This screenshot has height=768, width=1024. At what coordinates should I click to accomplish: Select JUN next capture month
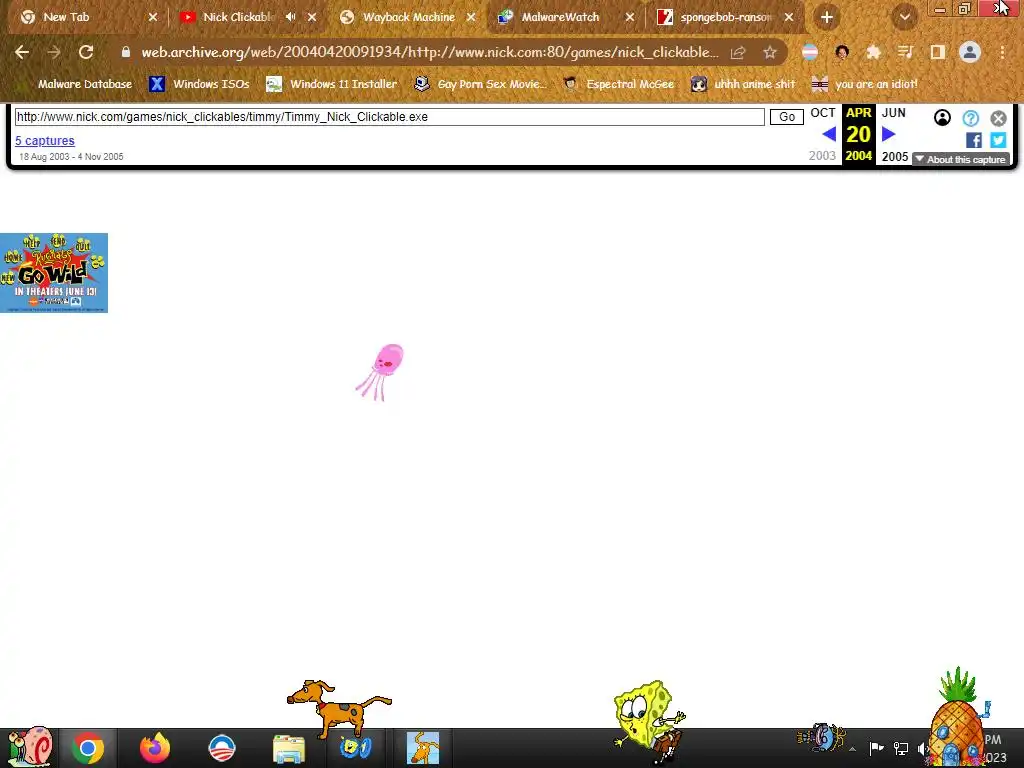pos(893,113)
